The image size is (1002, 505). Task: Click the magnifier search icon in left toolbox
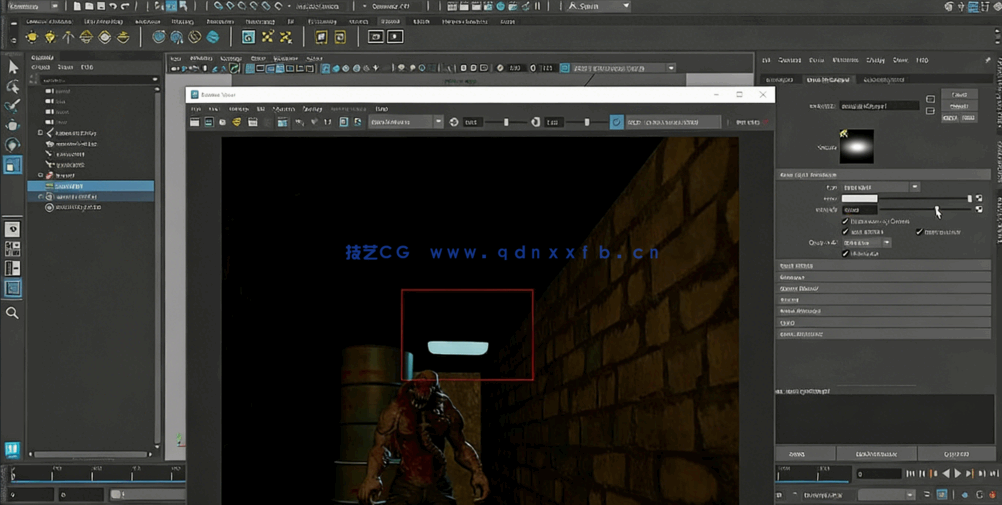click(x=13, y=313)
